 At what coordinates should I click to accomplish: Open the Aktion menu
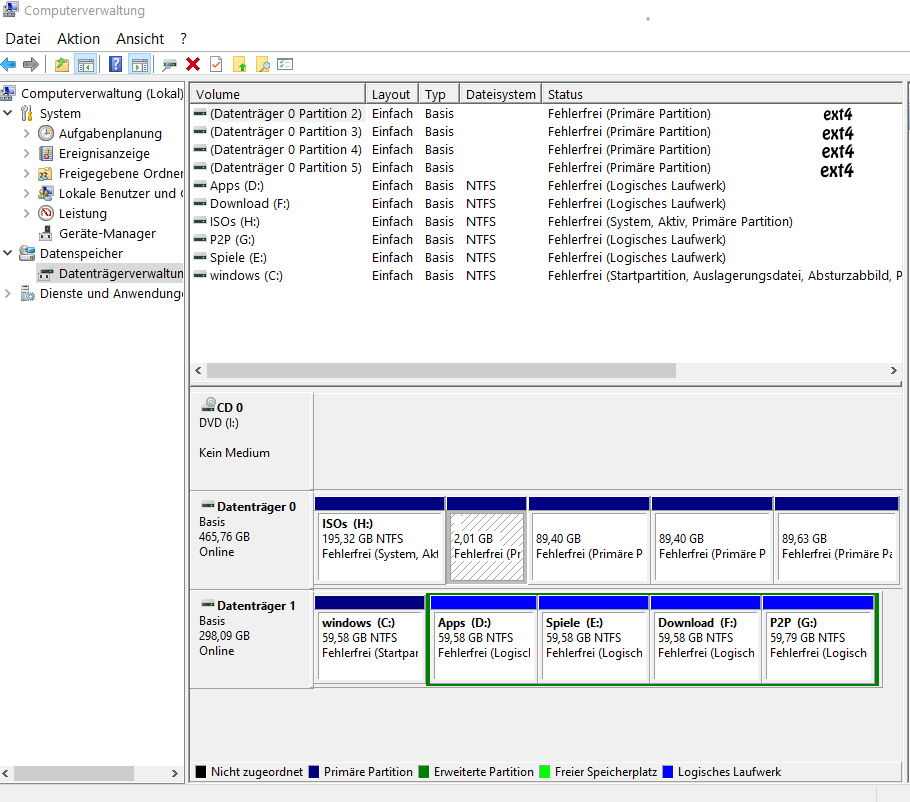pyautogui.click(x=78, y=38)
